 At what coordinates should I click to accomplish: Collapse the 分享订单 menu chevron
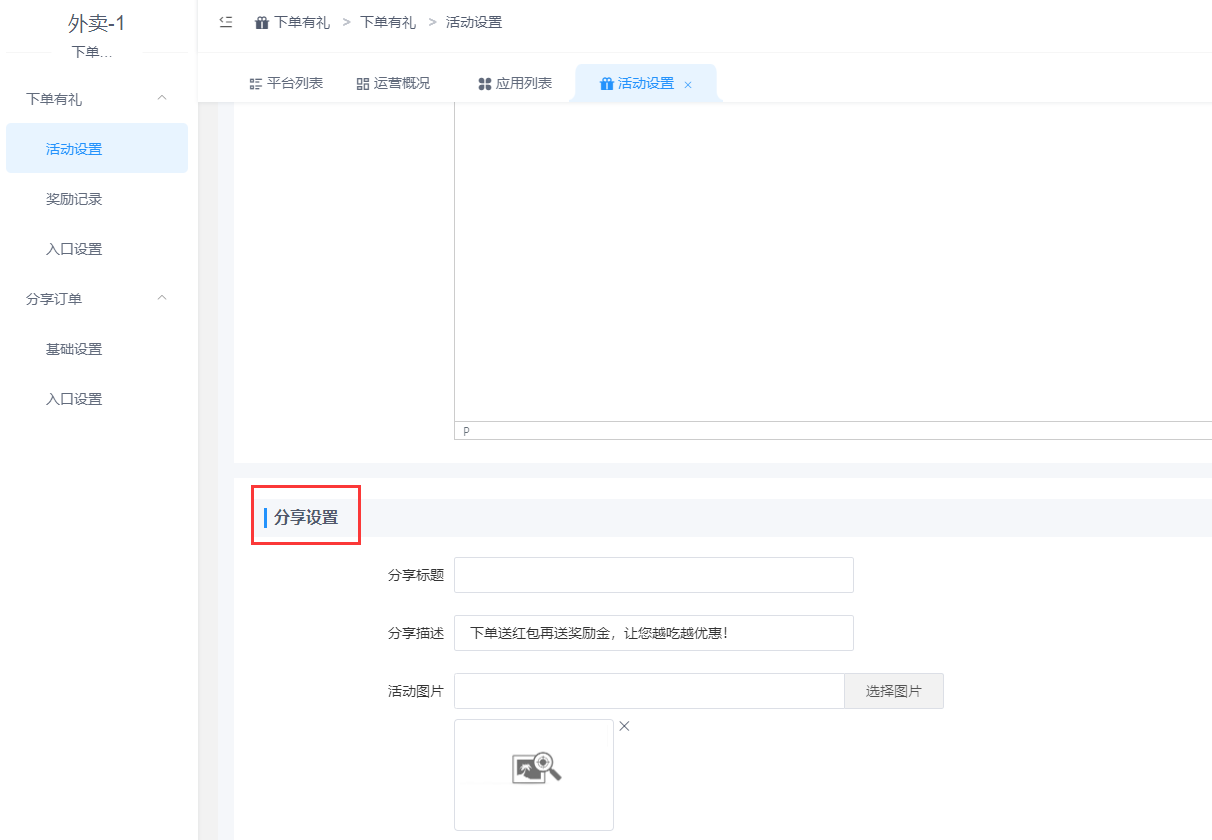[x=162, y=298]
